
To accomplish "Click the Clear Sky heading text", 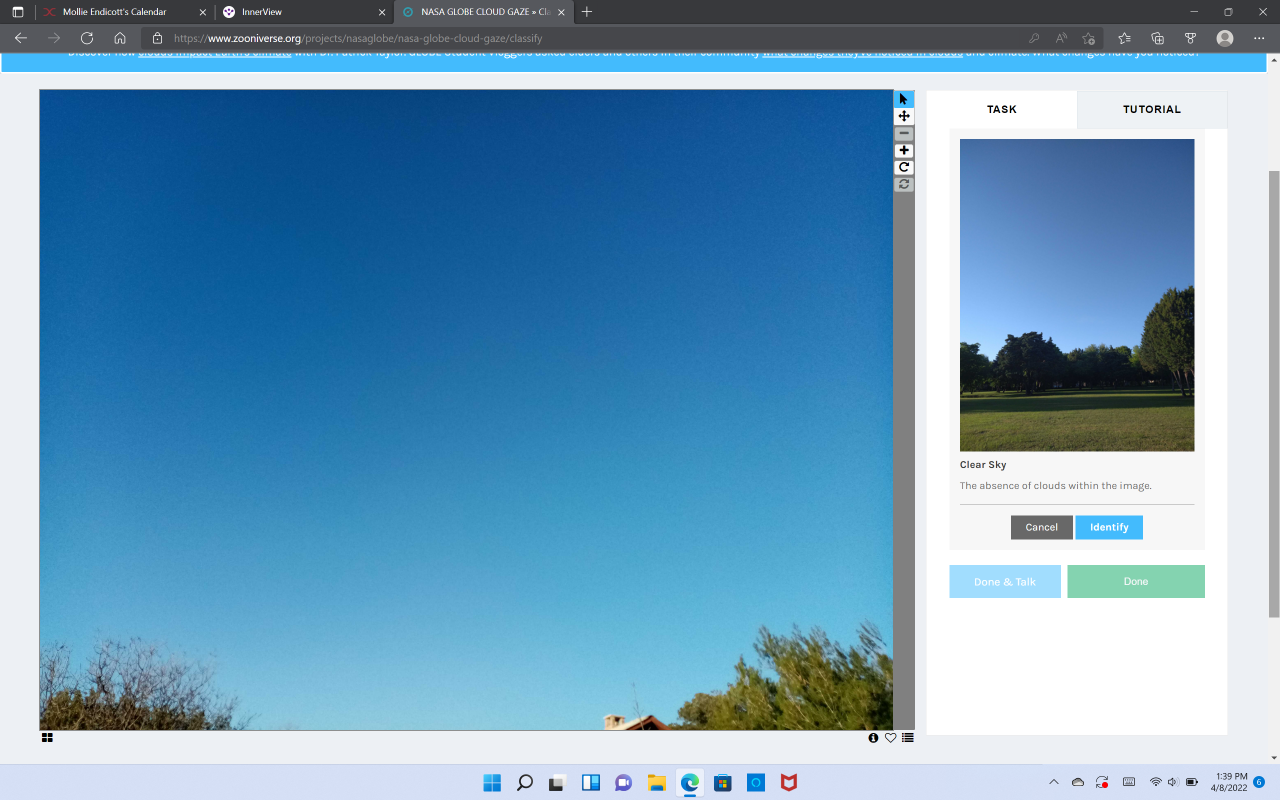I will click(x=983, y=465).
